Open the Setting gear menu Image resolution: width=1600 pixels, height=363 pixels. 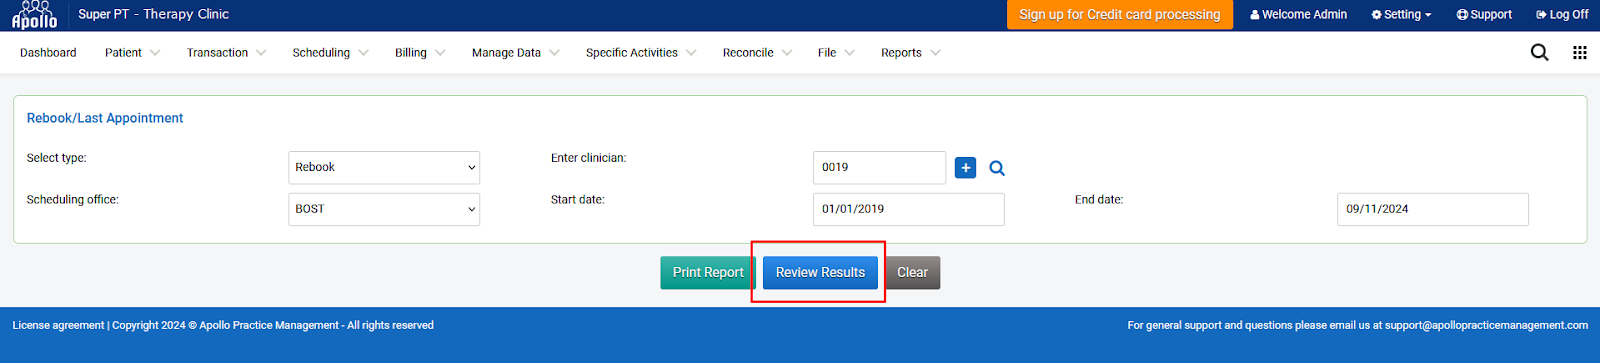[1401, 15]
